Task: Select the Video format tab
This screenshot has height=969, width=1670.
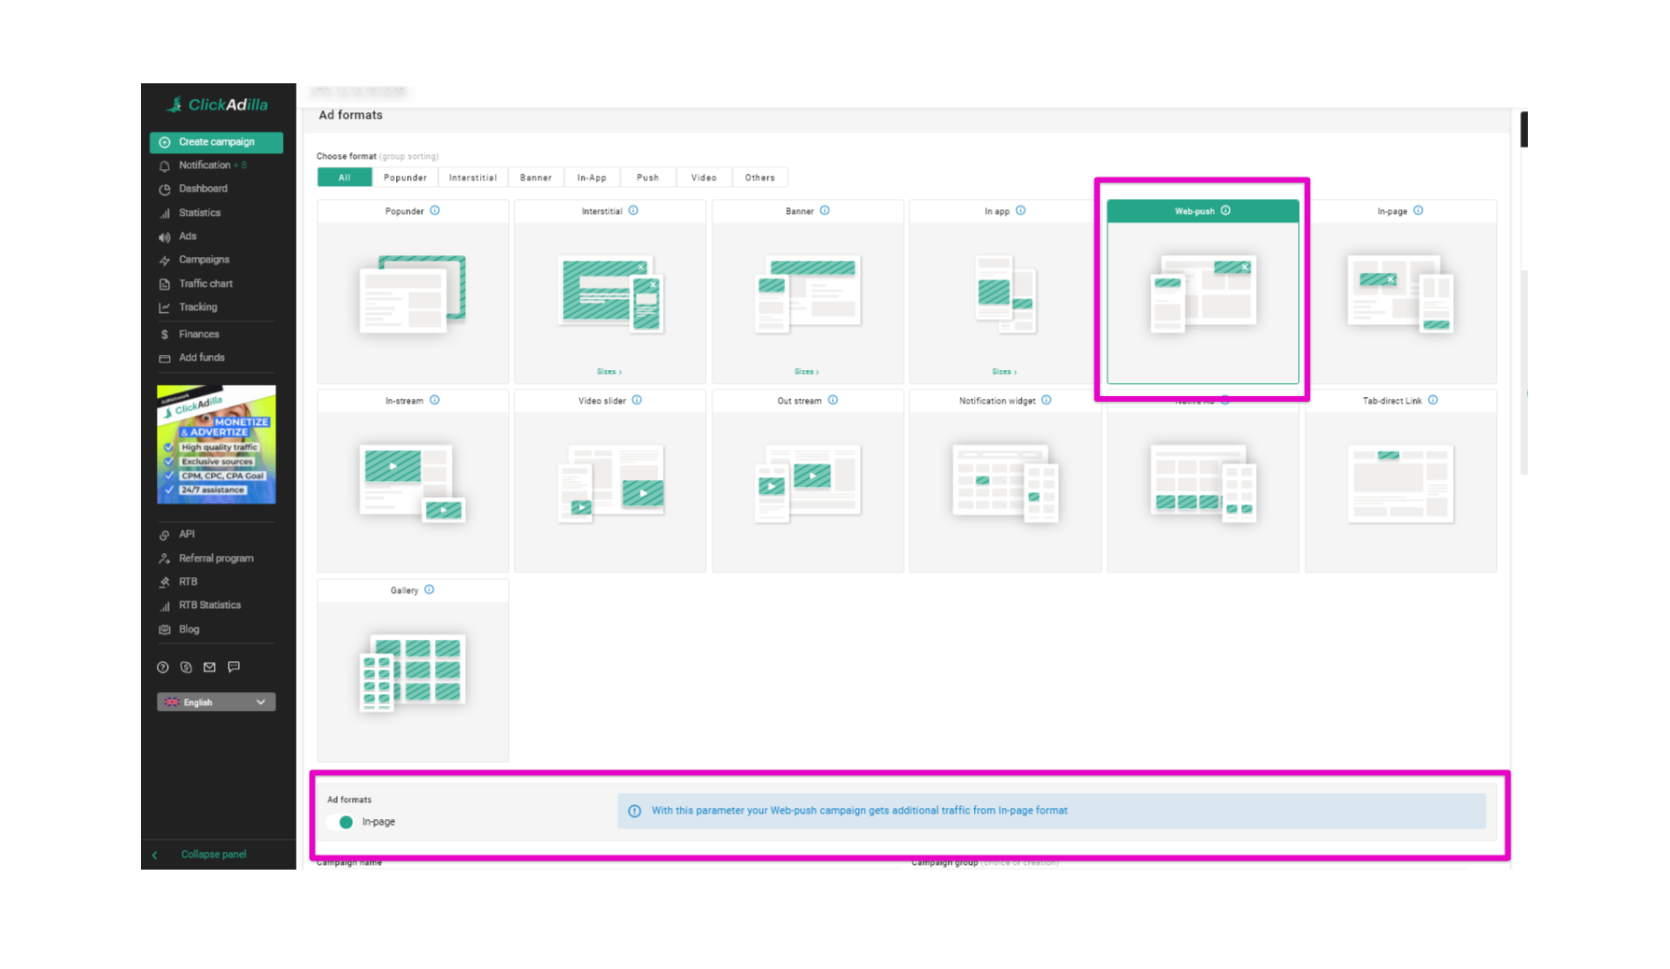Action: (704, 178)
